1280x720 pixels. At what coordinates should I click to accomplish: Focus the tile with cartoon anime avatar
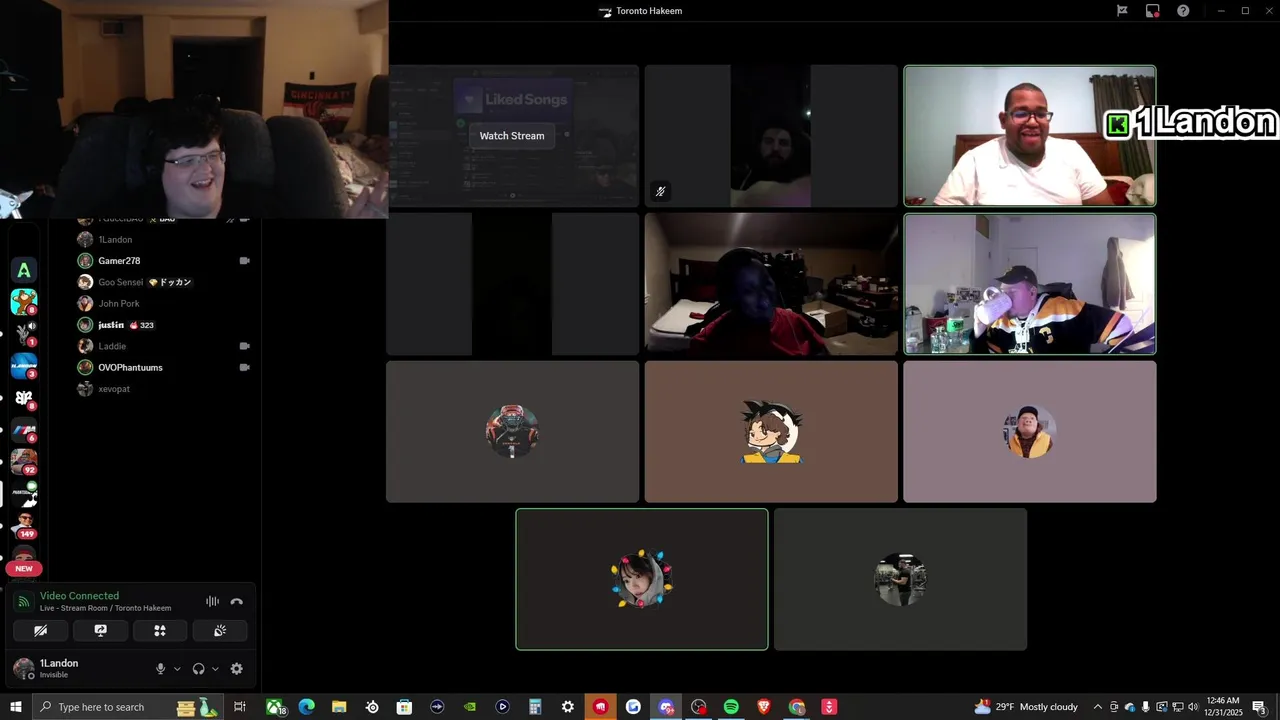(x=771, y=432)
